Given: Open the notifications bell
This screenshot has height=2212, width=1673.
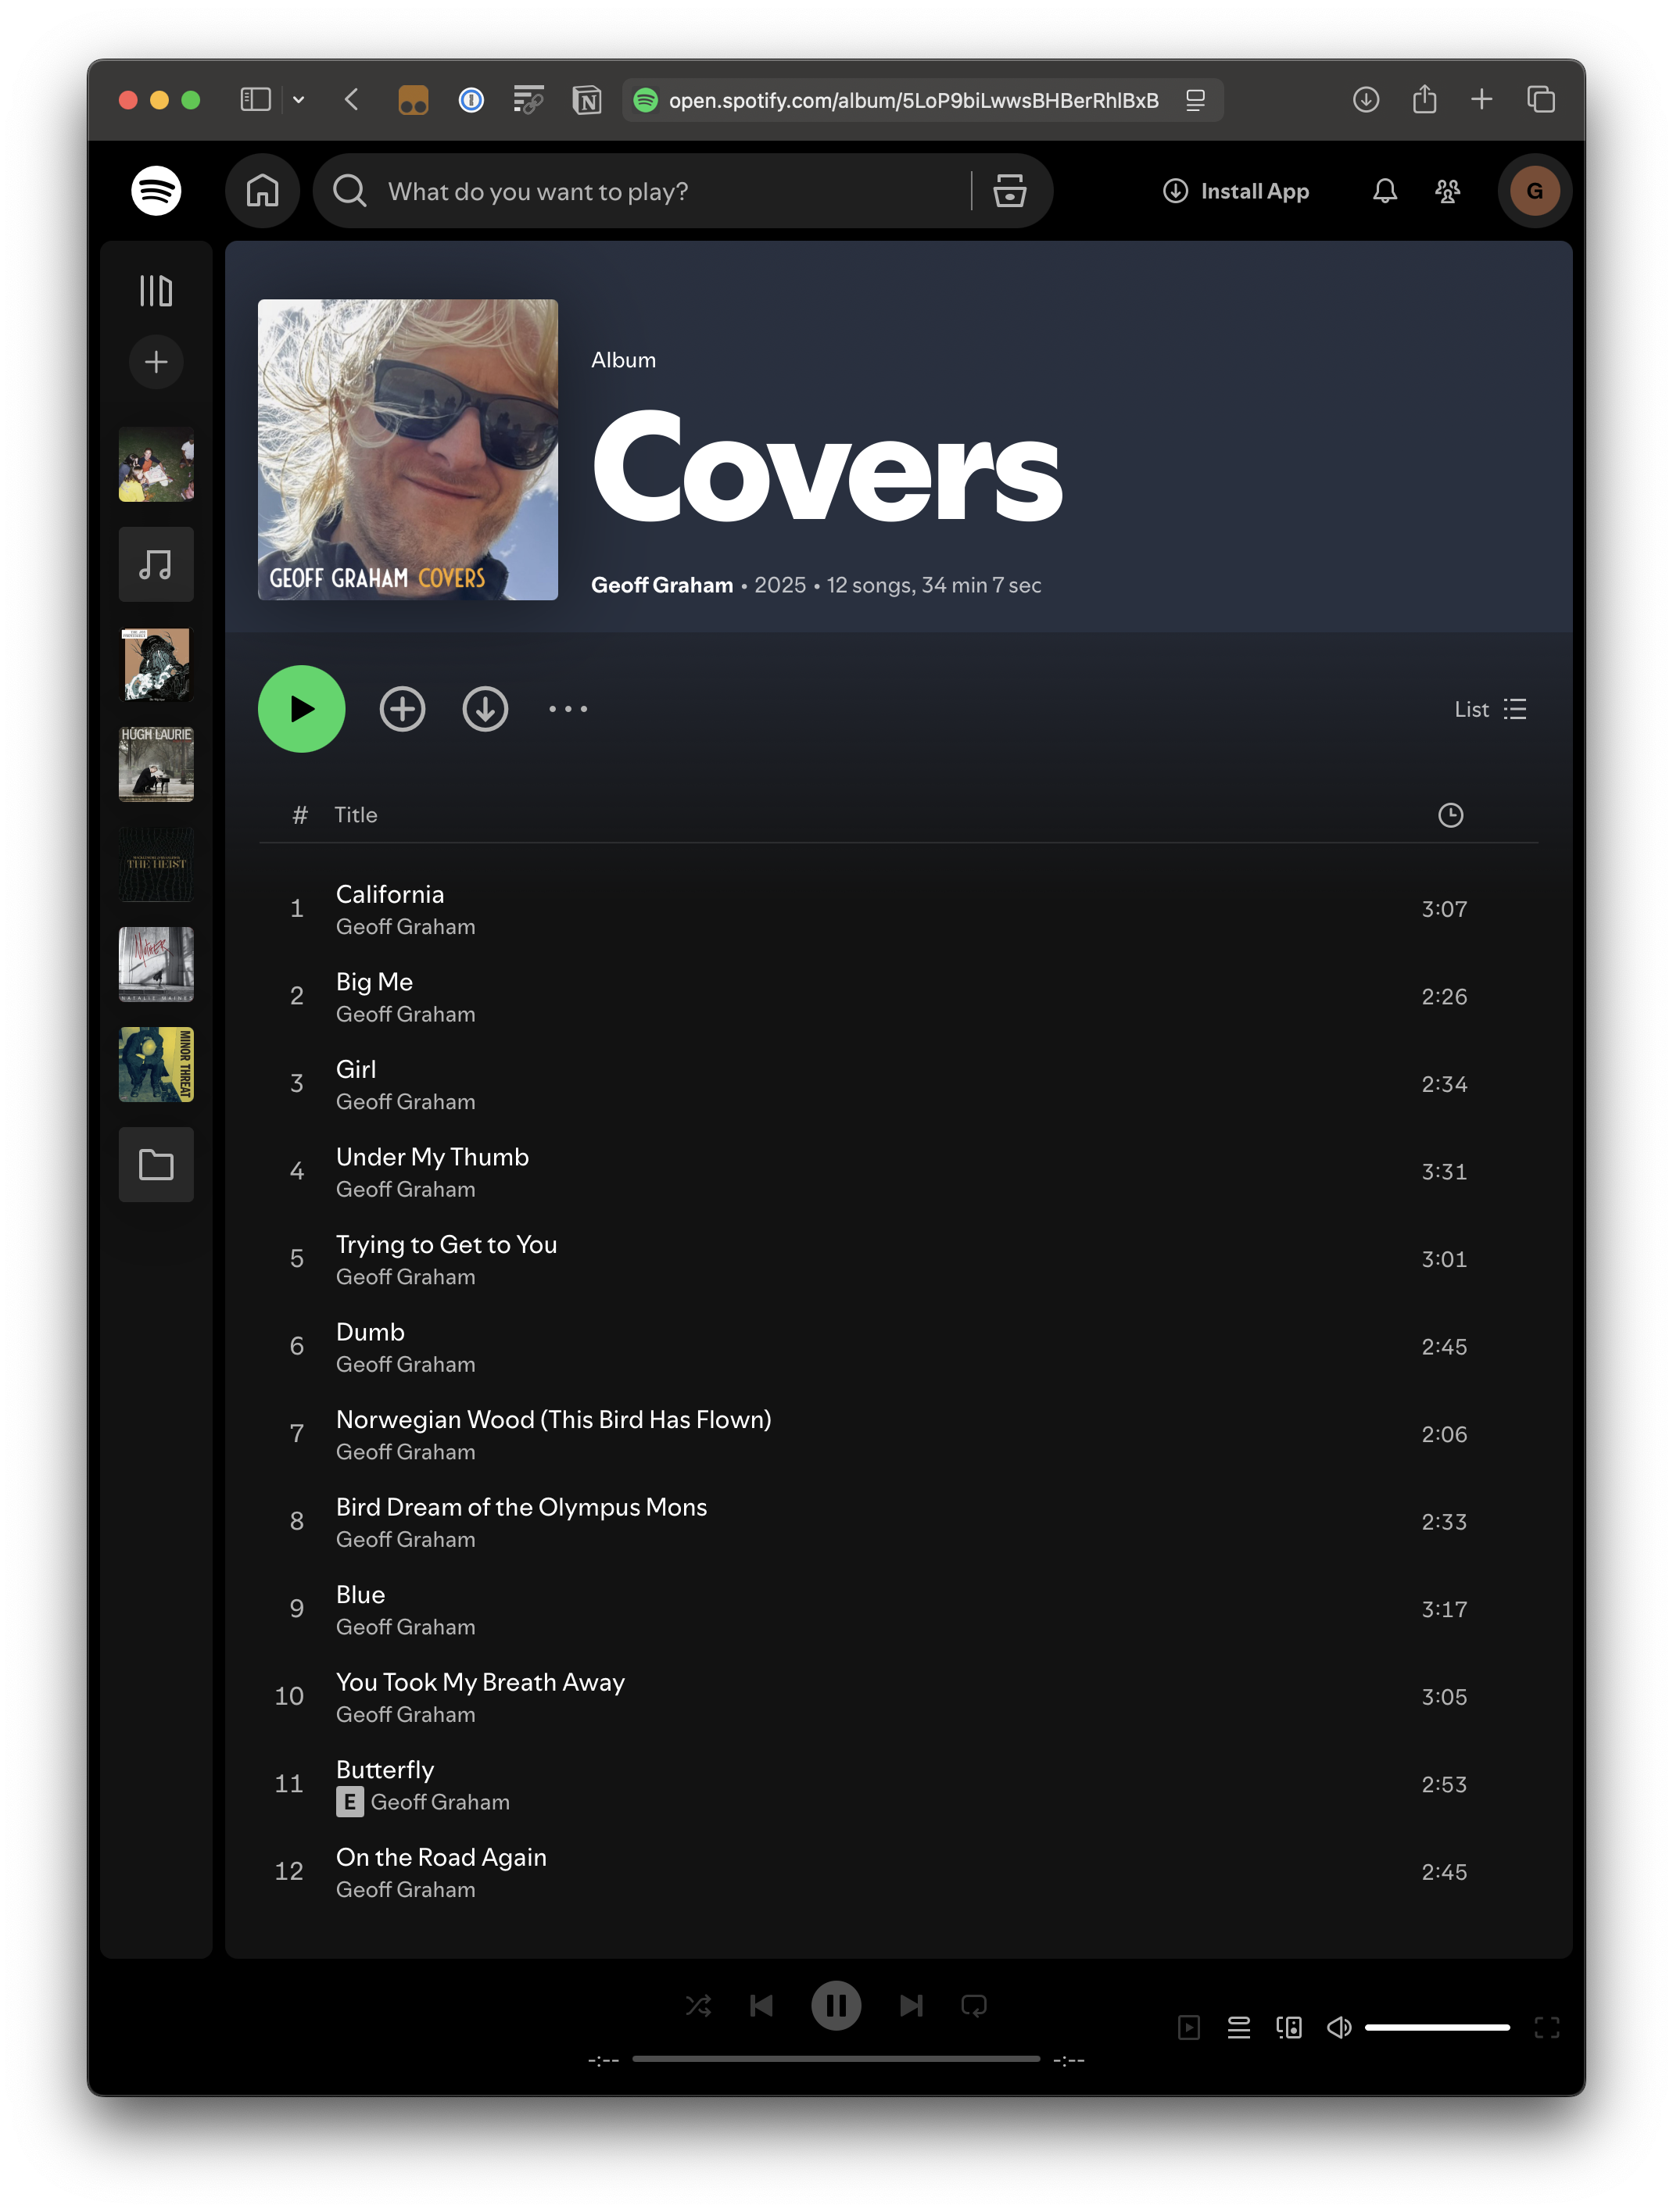Looking at the screenshot, I should pos(1384,191).
